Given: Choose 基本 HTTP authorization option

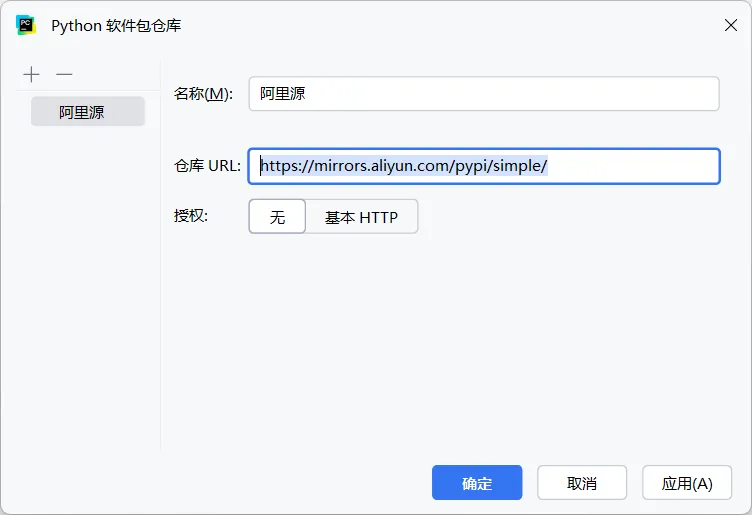Looking at the screenshot, I should (362, 217).
